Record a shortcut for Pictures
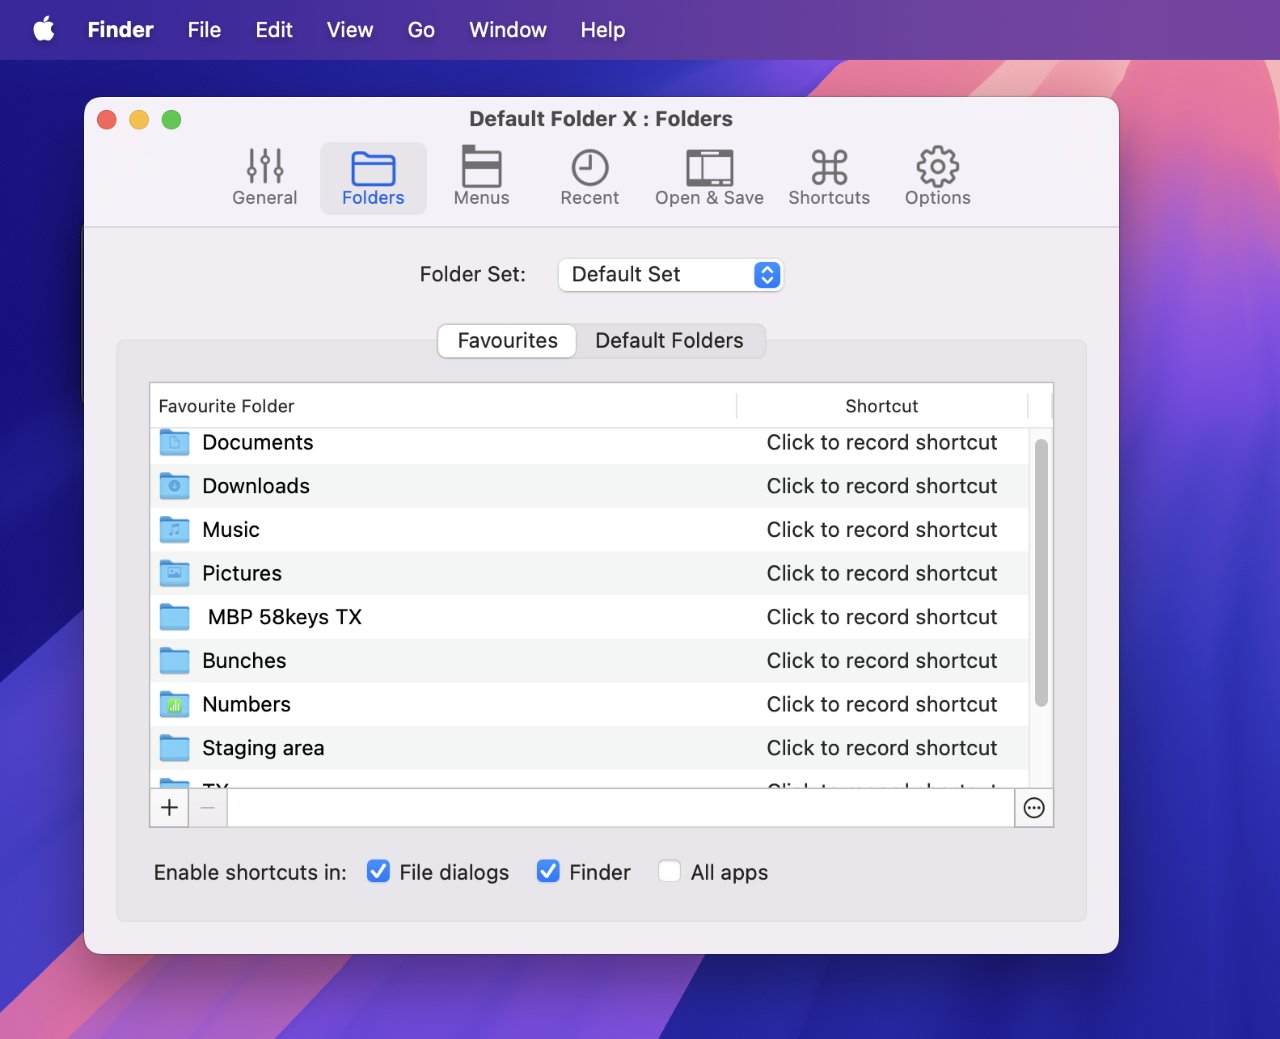 click(882, 573)
